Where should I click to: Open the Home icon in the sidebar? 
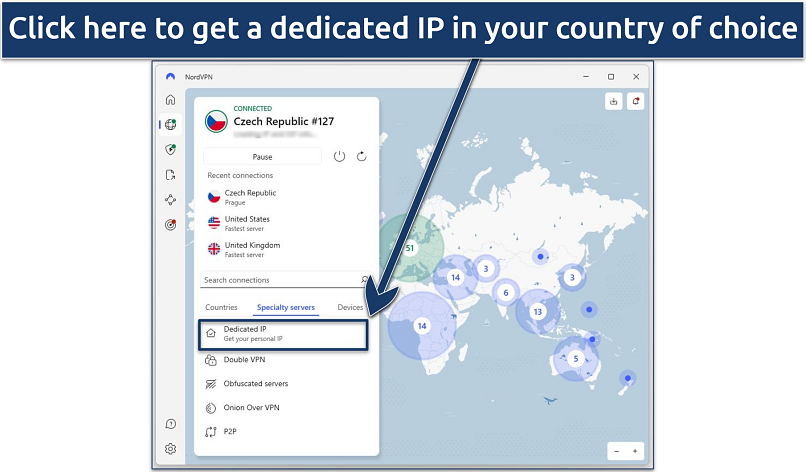click(170, 99)
